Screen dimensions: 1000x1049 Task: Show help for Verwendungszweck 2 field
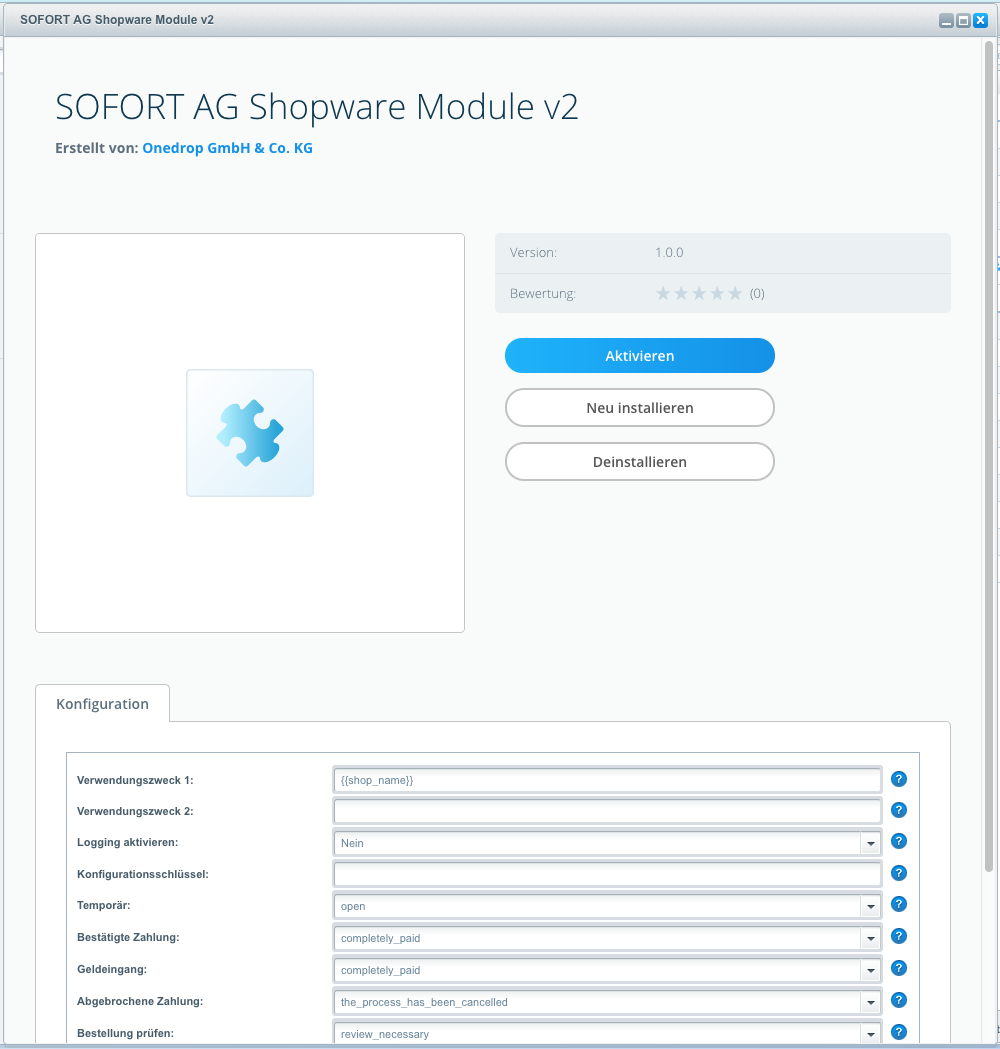(x=898, y=810)
